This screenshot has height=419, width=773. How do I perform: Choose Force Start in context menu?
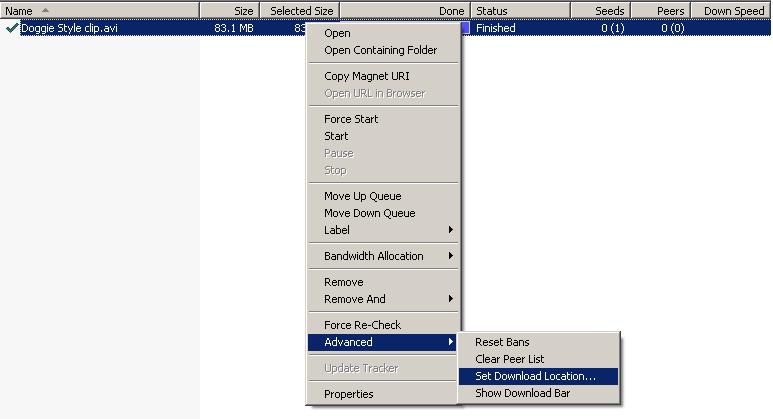(351, 119)
